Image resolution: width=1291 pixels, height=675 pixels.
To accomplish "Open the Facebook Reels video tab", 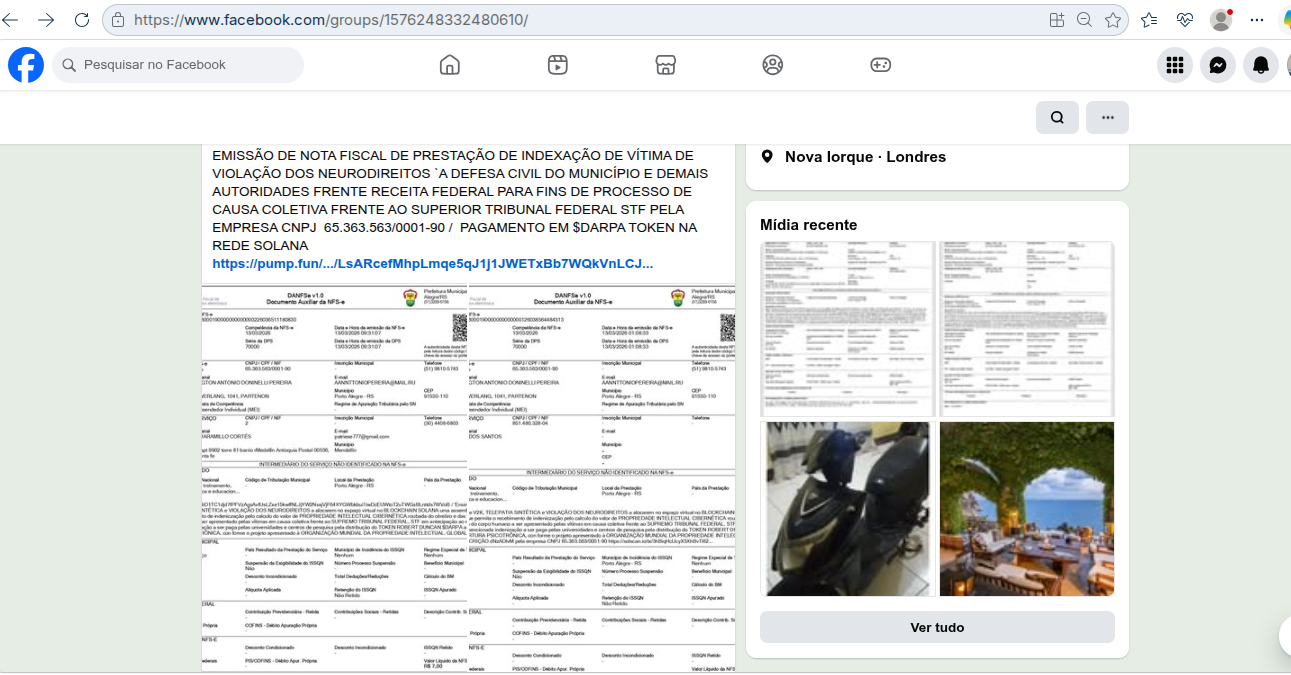I will pyautogui.click(x=558, y=65).
